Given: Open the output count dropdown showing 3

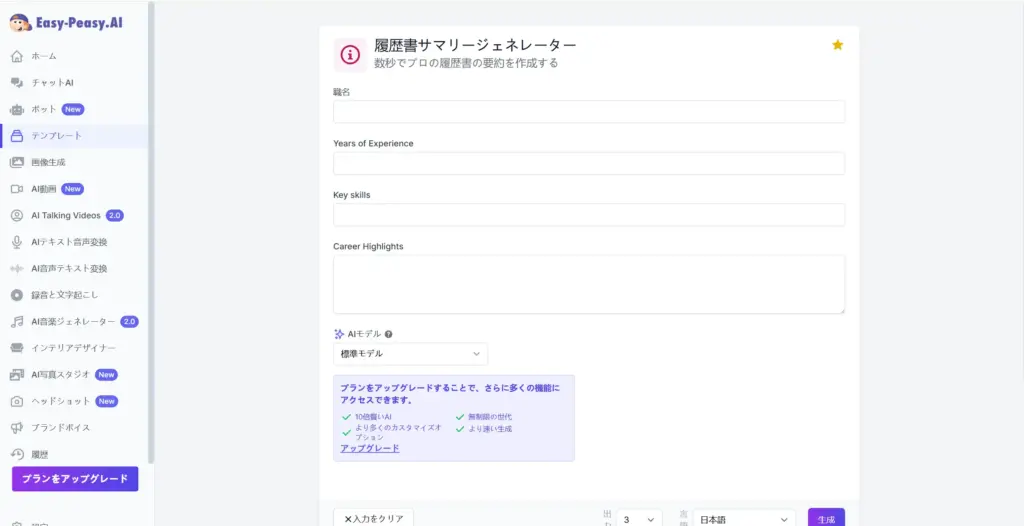Looking at the screenshot, I should [x=638, y=519].
